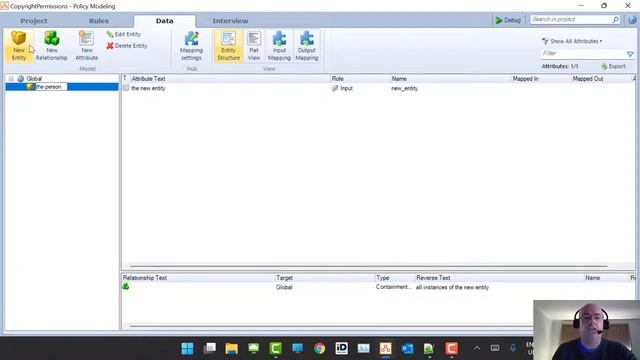
Task: Add a New Relationship
Action: (51, 46)
